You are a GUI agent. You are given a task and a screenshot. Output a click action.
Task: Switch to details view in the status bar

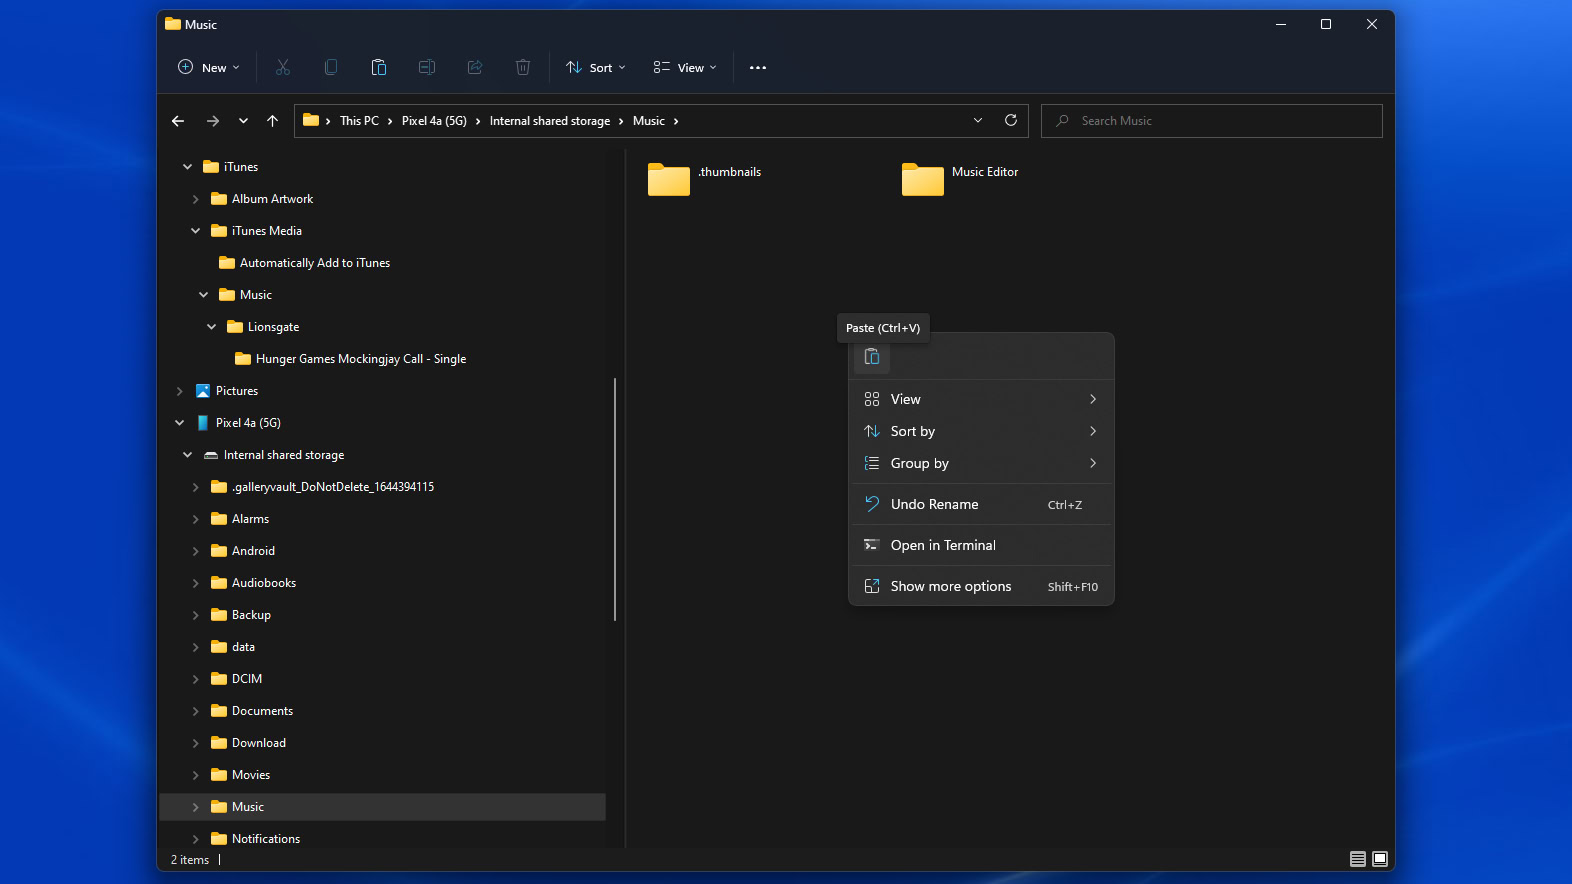[x=1357, y=859]
